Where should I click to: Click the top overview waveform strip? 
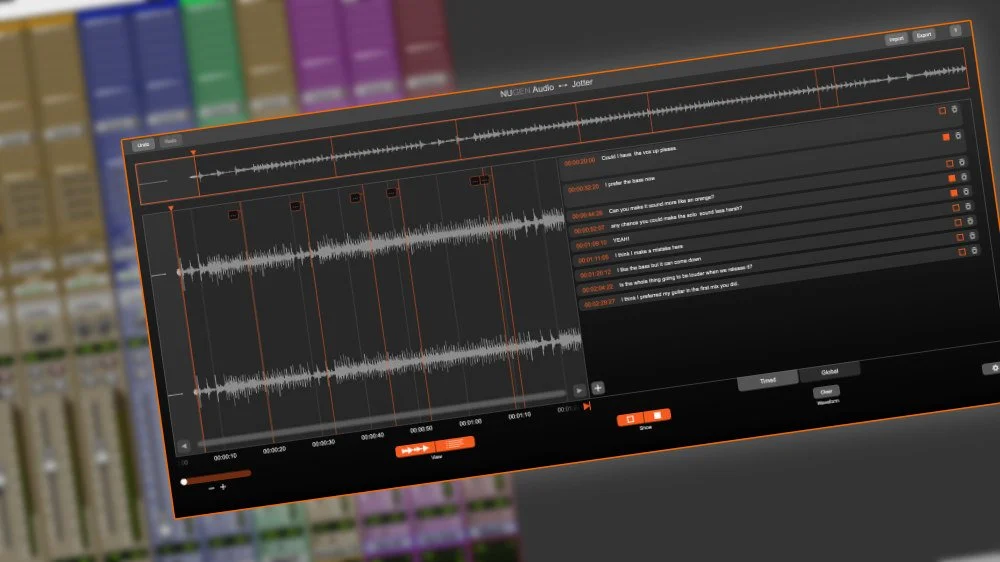pos(552,124)
